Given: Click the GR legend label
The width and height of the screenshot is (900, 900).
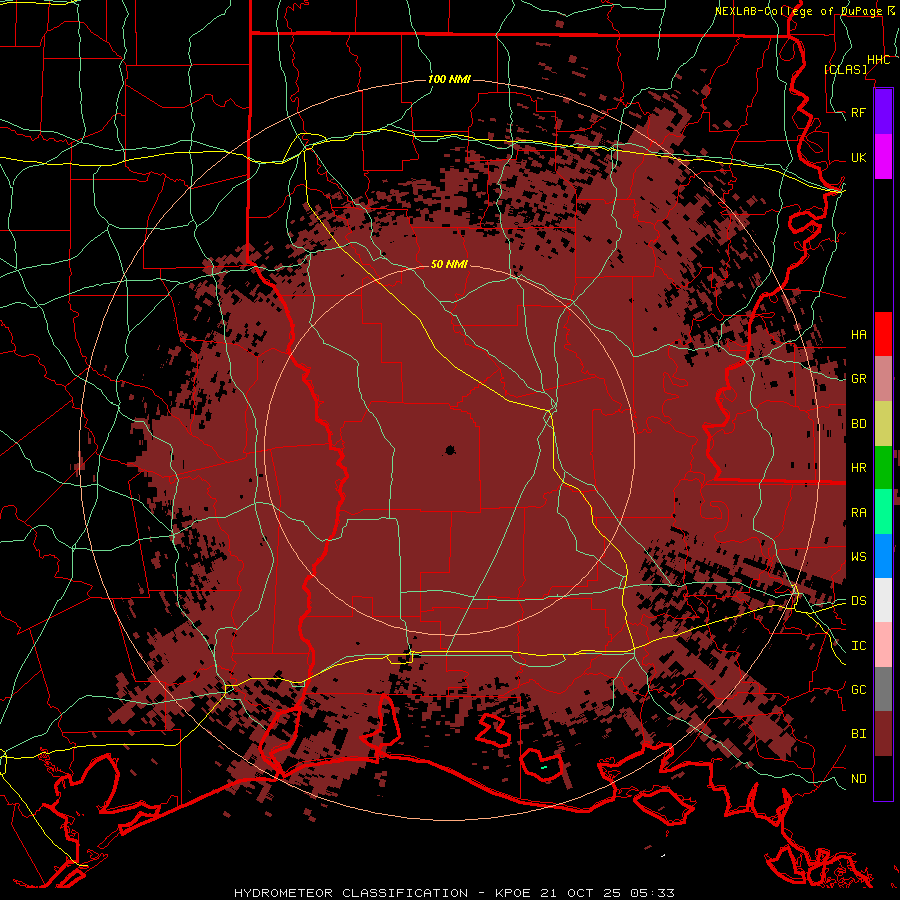Looking at the screenshot, I should (x=859, y=379).
